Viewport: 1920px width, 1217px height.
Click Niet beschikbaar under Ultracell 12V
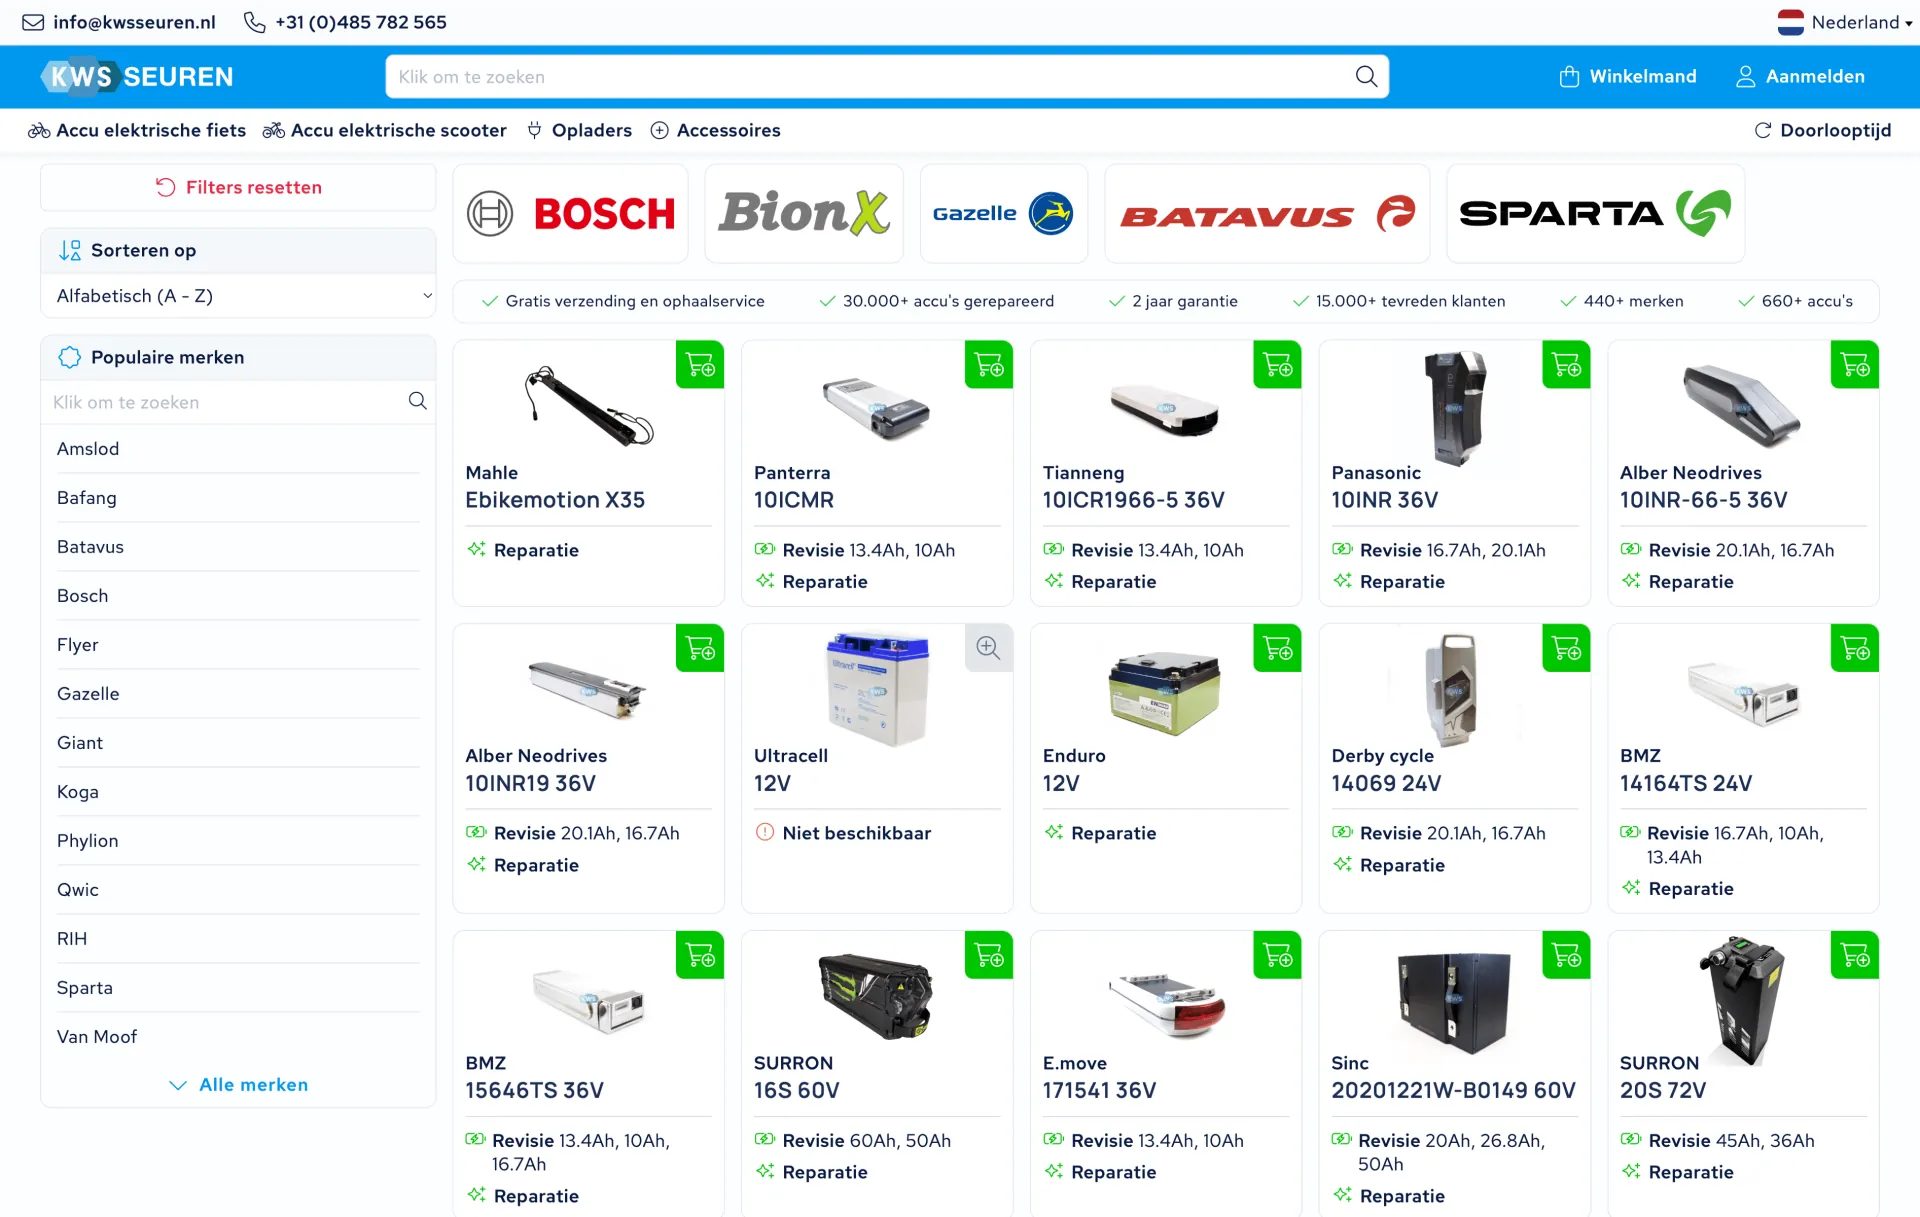[857, 833]
